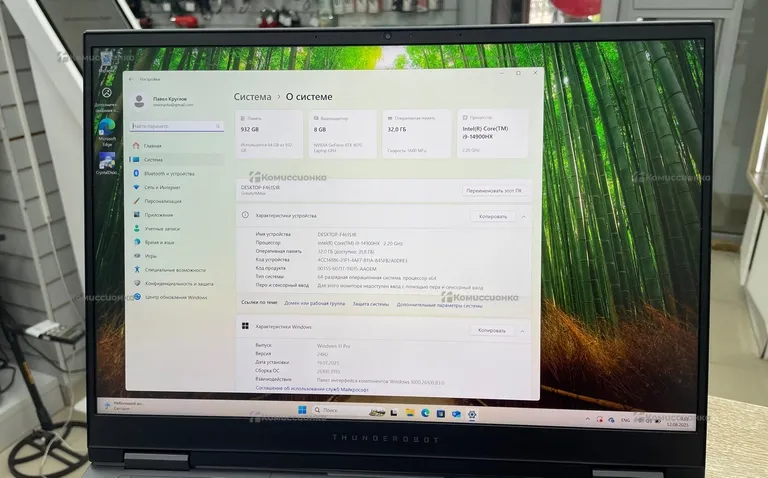Open the Microsoft Edge desktop shortcut
The height and width of the screenshot is (478, 768).
(x=107, y=132)
